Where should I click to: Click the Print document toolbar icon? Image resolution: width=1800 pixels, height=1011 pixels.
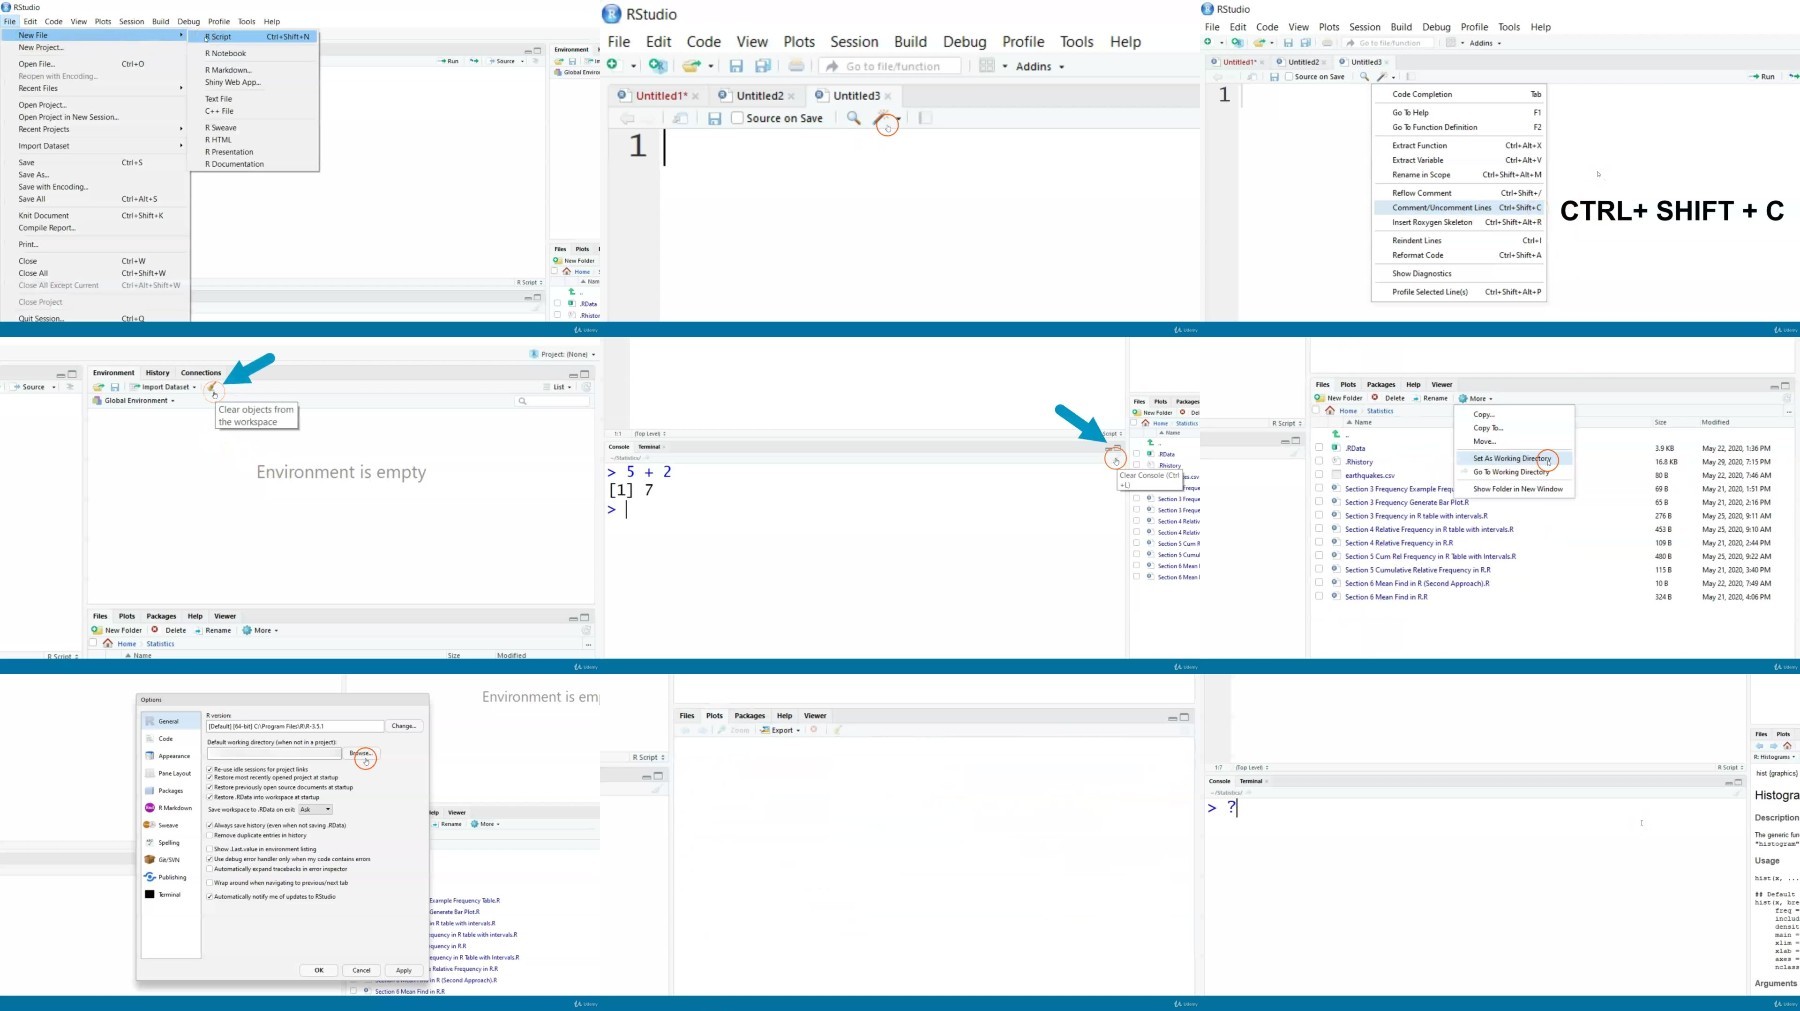click(796, 66)
